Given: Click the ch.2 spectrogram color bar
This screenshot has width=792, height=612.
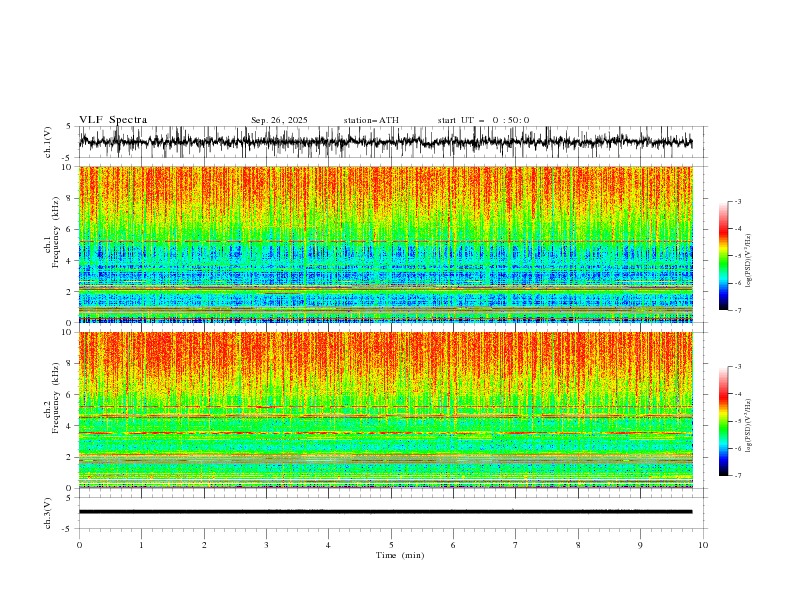Looking at the screenshot, I should [x=723, y=421].
